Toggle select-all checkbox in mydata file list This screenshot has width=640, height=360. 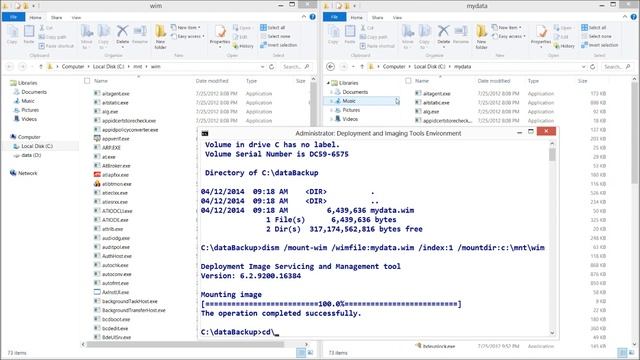point(408,81)
